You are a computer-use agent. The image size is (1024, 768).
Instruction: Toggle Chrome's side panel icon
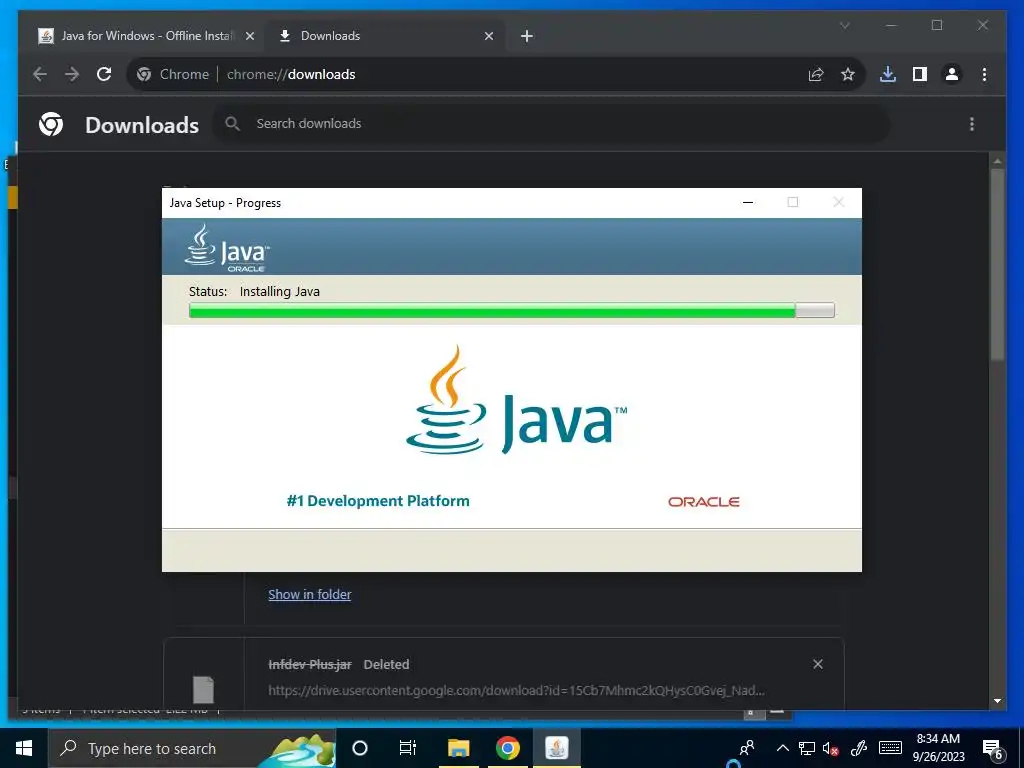coord(920,74)
